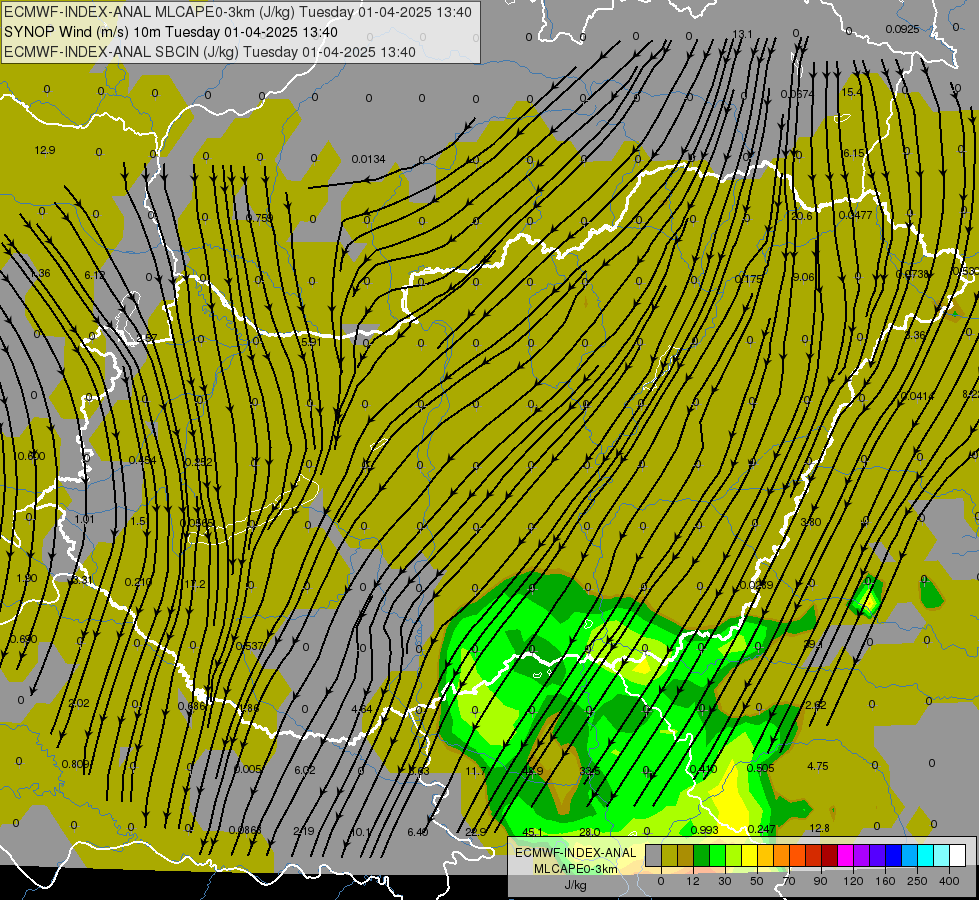Click the map value 0.809
The width and height of the screenshot is (979, 900).
pyautogui.click(x=76, y=764)
